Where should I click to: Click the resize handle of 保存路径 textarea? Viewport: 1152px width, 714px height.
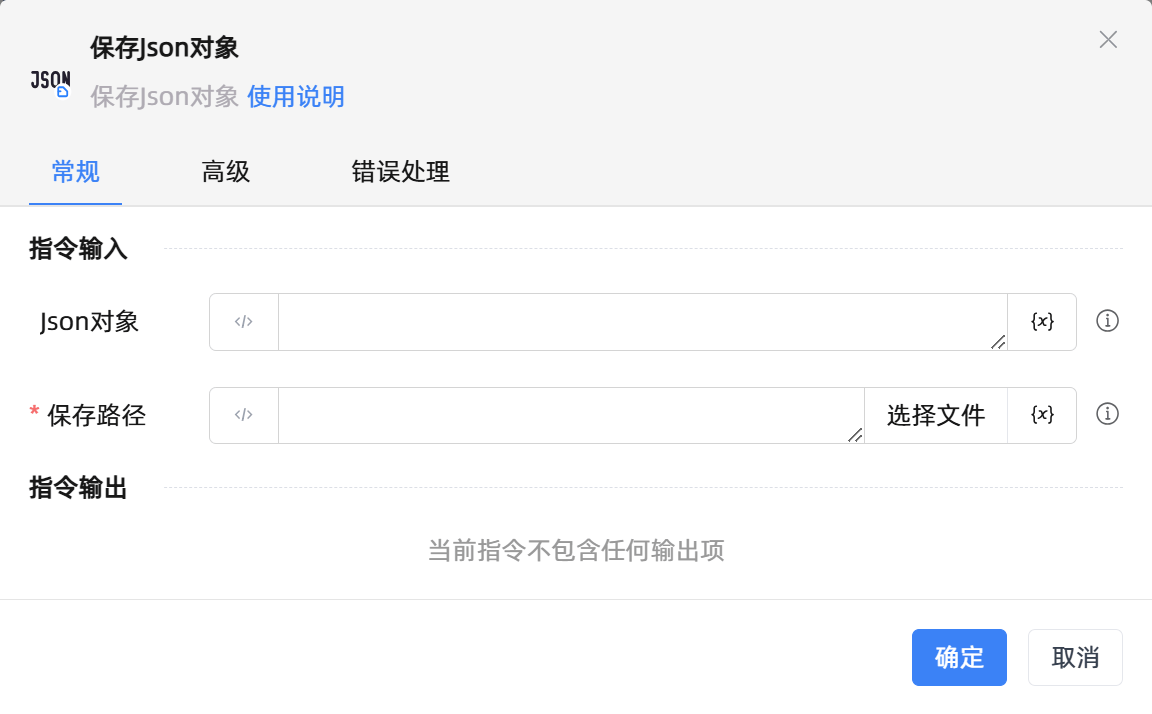click(x=855, y=437)
